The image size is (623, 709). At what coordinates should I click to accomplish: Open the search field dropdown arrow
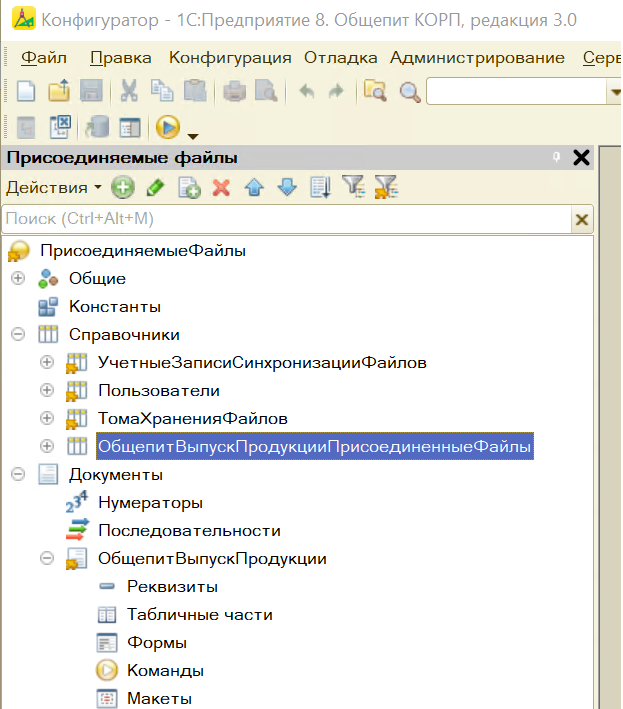614,92
